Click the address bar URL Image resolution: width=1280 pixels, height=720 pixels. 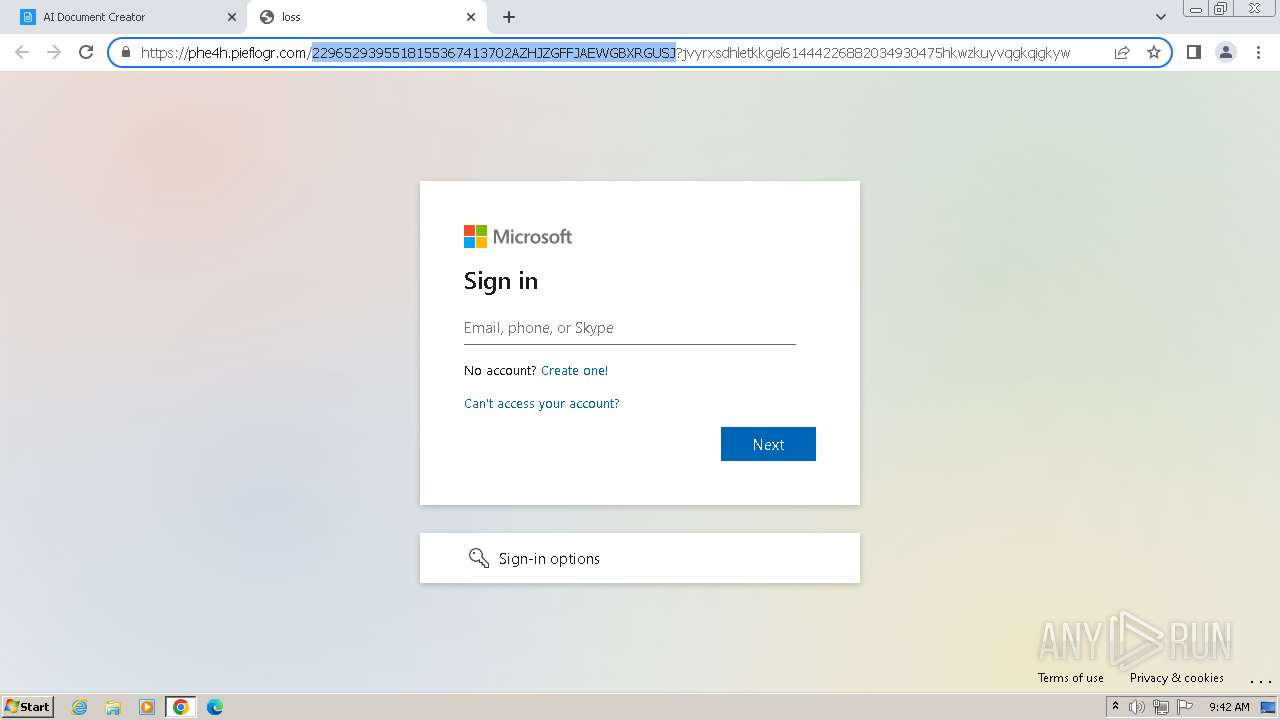pyautogui.click(x=605, y=53)
